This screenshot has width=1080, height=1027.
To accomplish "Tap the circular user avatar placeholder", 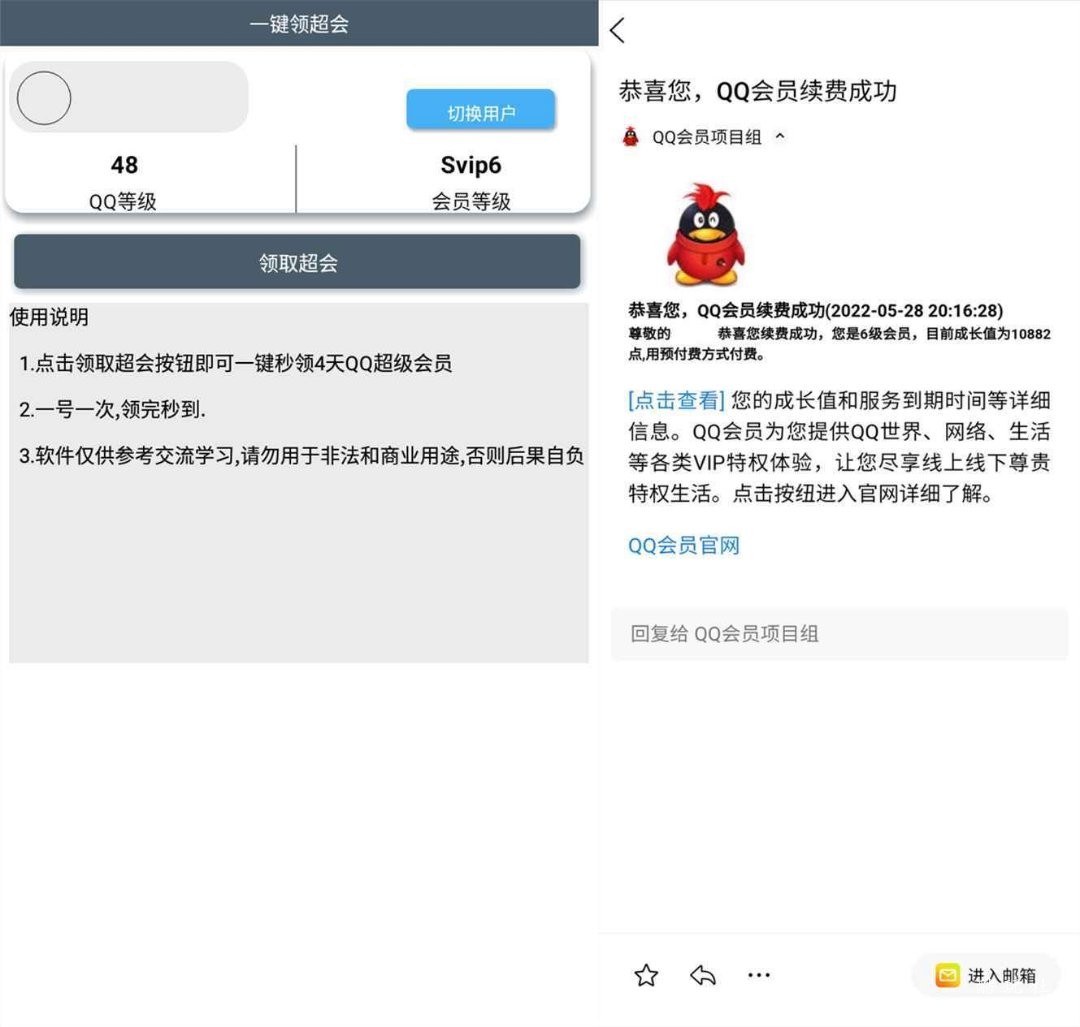I will [44, 98].
